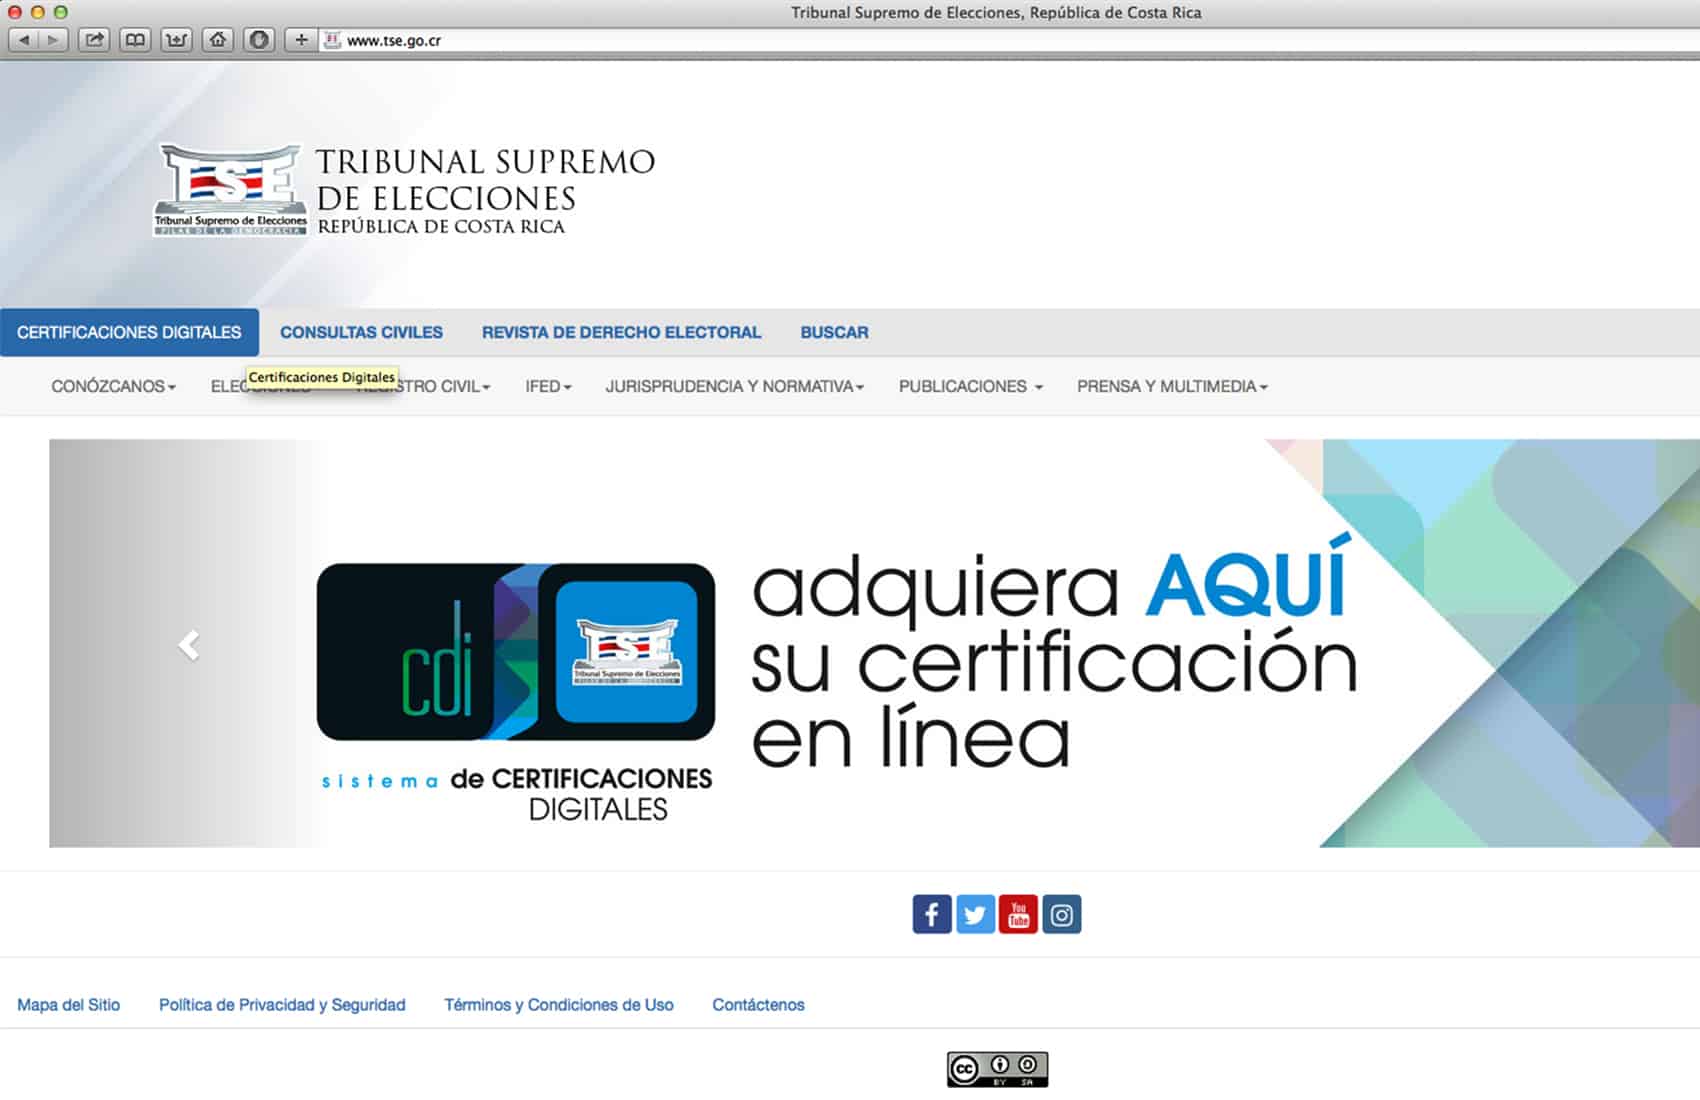Viewport: 1700px width, 1100px height.
Task: Open Política de Privacidad y Seguridad link
Action: [x=282, y=1005]
